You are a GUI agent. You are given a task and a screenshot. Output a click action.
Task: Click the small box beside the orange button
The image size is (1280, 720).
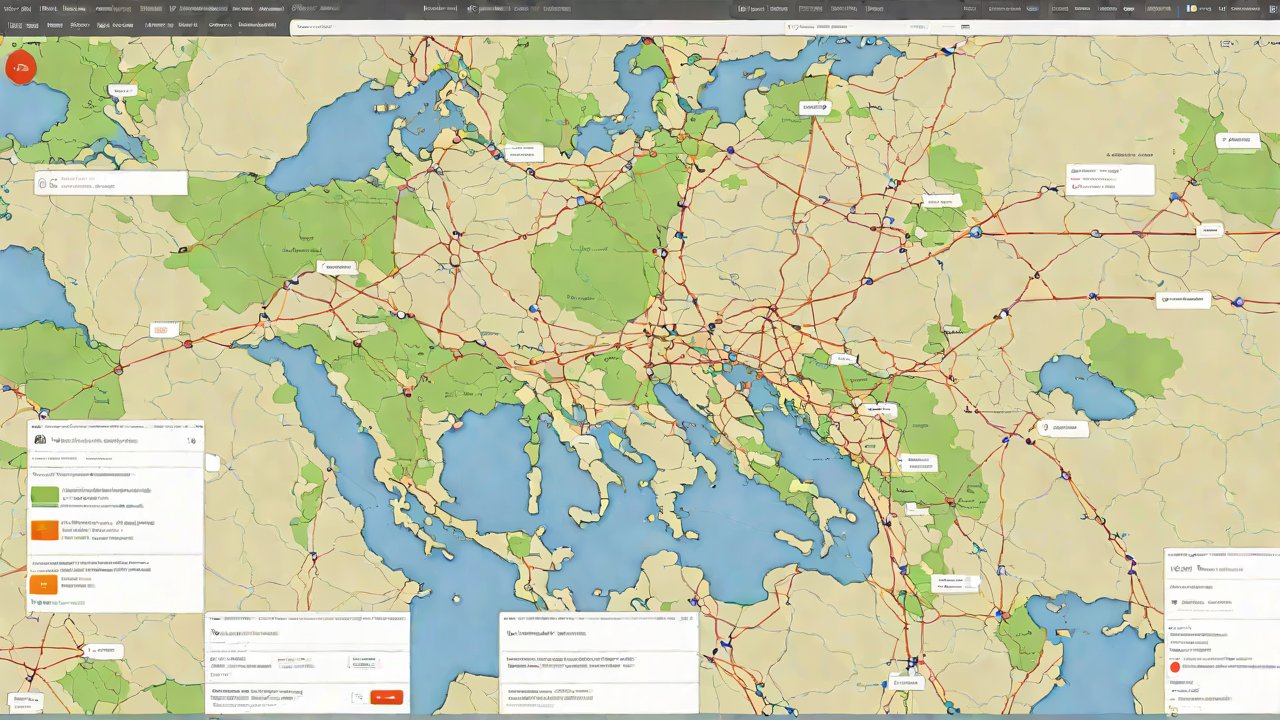(358, 697)
